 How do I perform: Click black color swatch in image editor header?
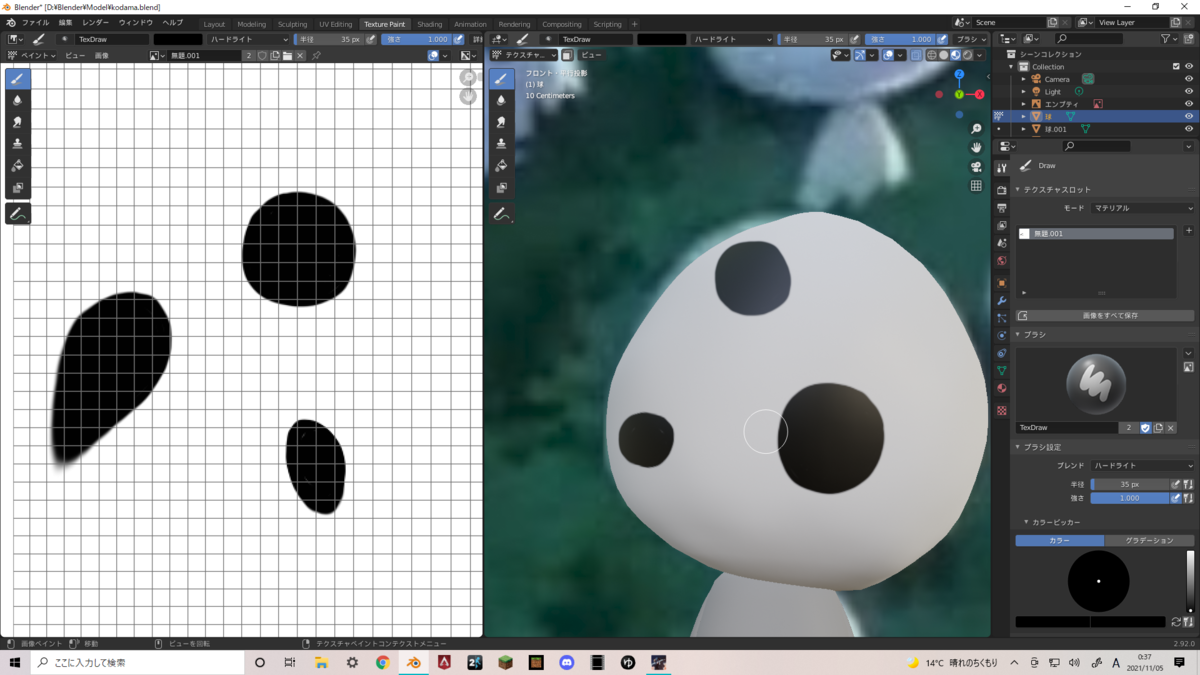tap(178, 39)
